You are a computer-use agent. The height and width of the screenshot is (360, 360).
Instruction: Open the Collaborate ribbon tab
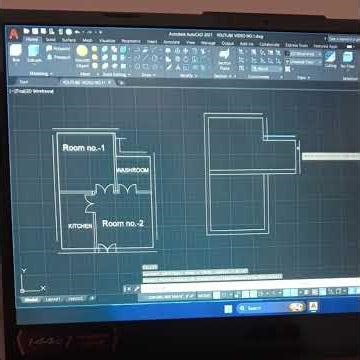269,44
